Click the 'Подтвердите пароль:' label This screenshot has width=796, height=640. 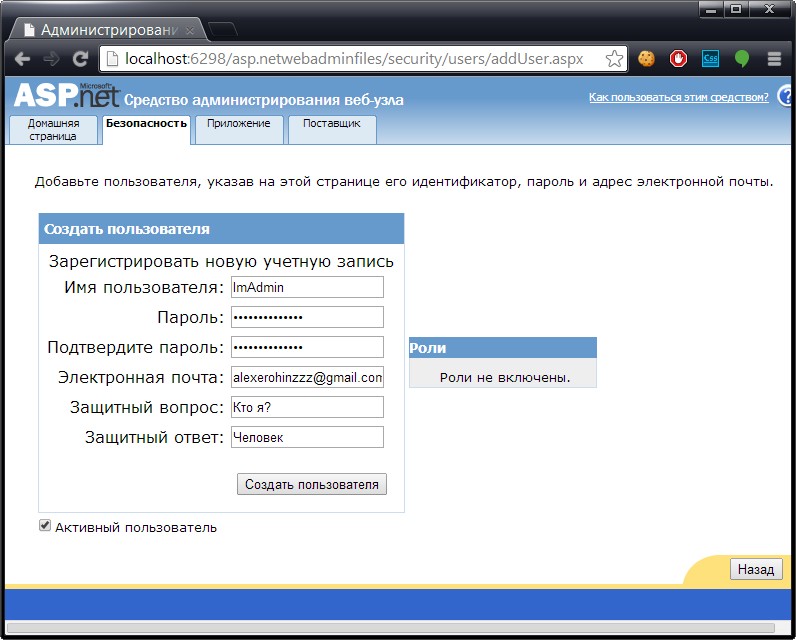tap(136, 347)
